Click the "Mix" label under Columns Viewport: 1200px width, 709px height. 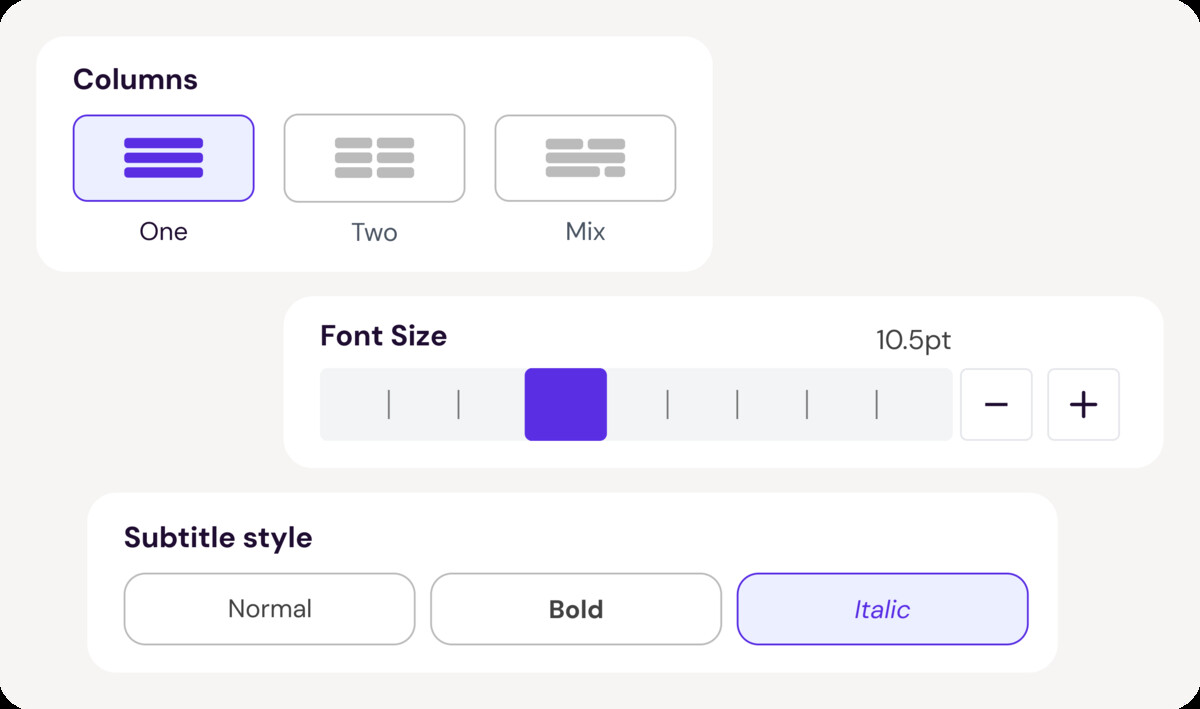tap(585, 232)
